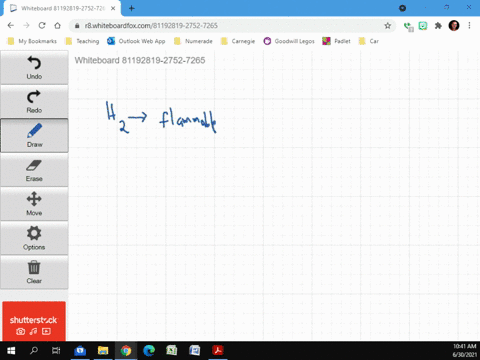This screenshot has height=360, width=480.
Task: Open the Teaching bookmarks folder
Action: point(83,41)
